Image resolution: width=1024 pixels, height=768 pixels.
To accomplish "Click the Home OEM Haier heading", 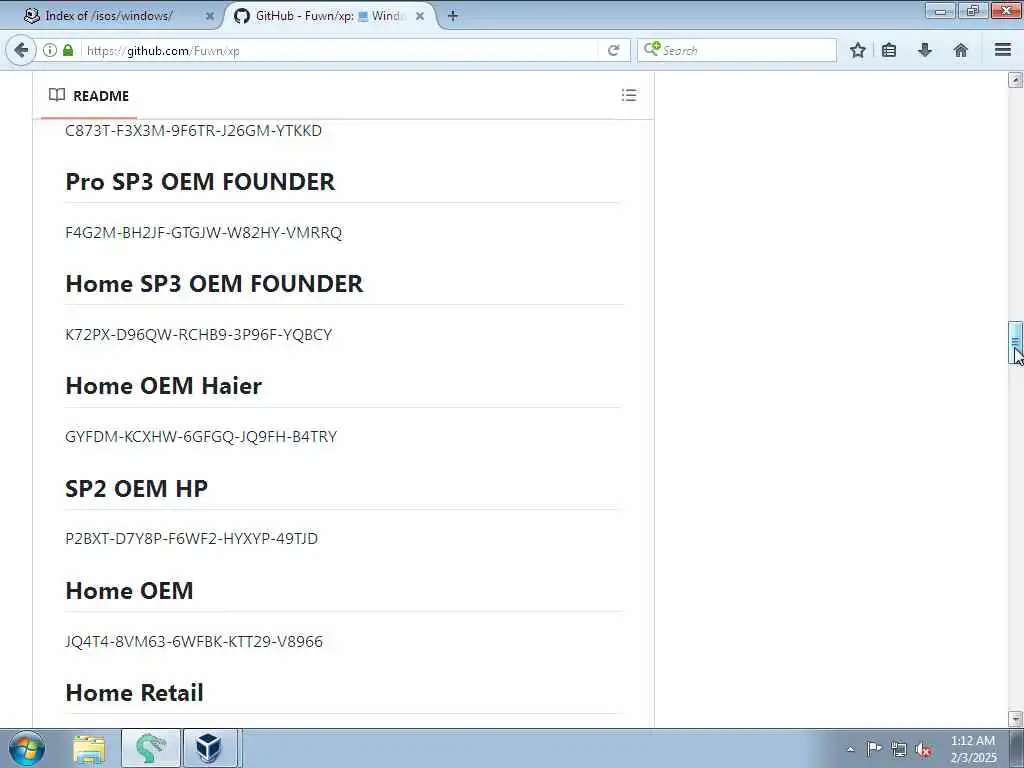I will tap(164, 386).
